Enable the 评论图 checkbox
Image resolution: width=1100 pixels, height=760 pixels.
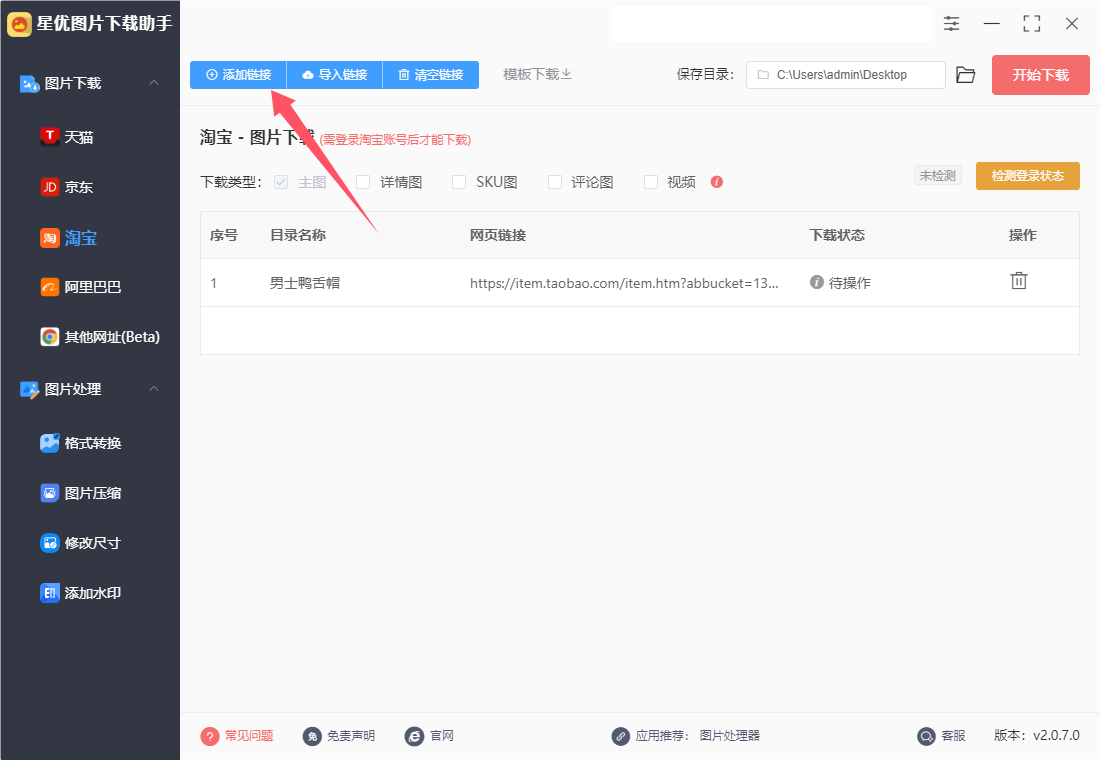[555, 182]
